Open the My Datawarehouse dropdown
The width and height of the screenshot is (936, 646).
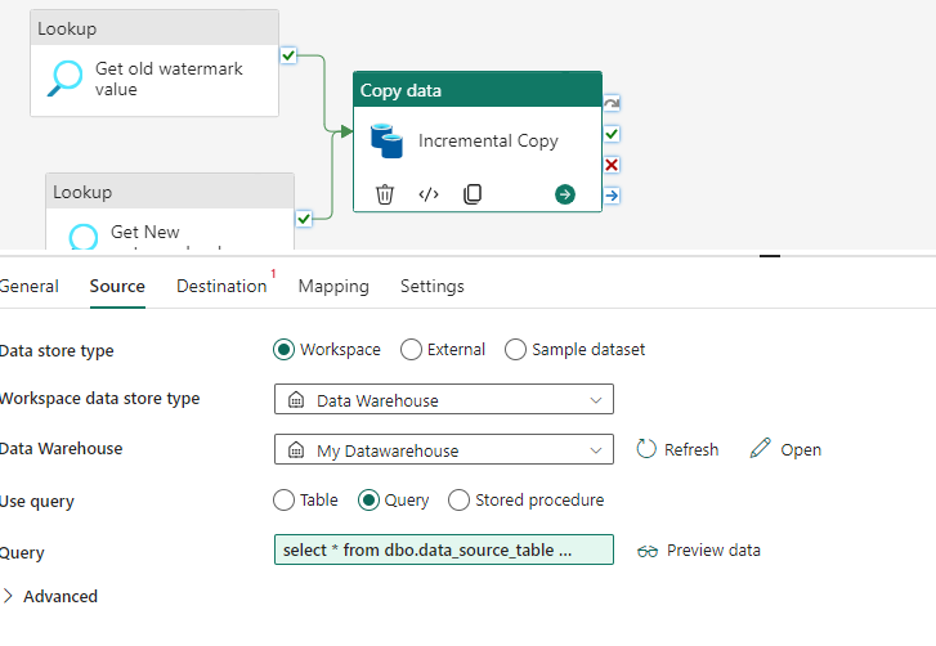point(444,450)
